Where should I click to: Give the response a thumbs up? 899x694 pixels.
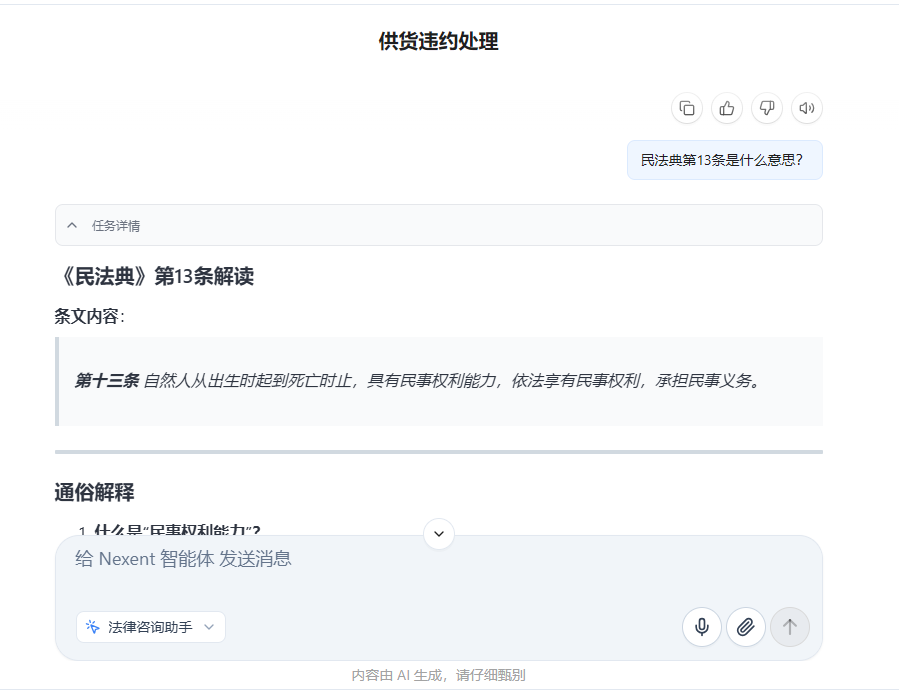pyautogui.click(x=726, y=108)
